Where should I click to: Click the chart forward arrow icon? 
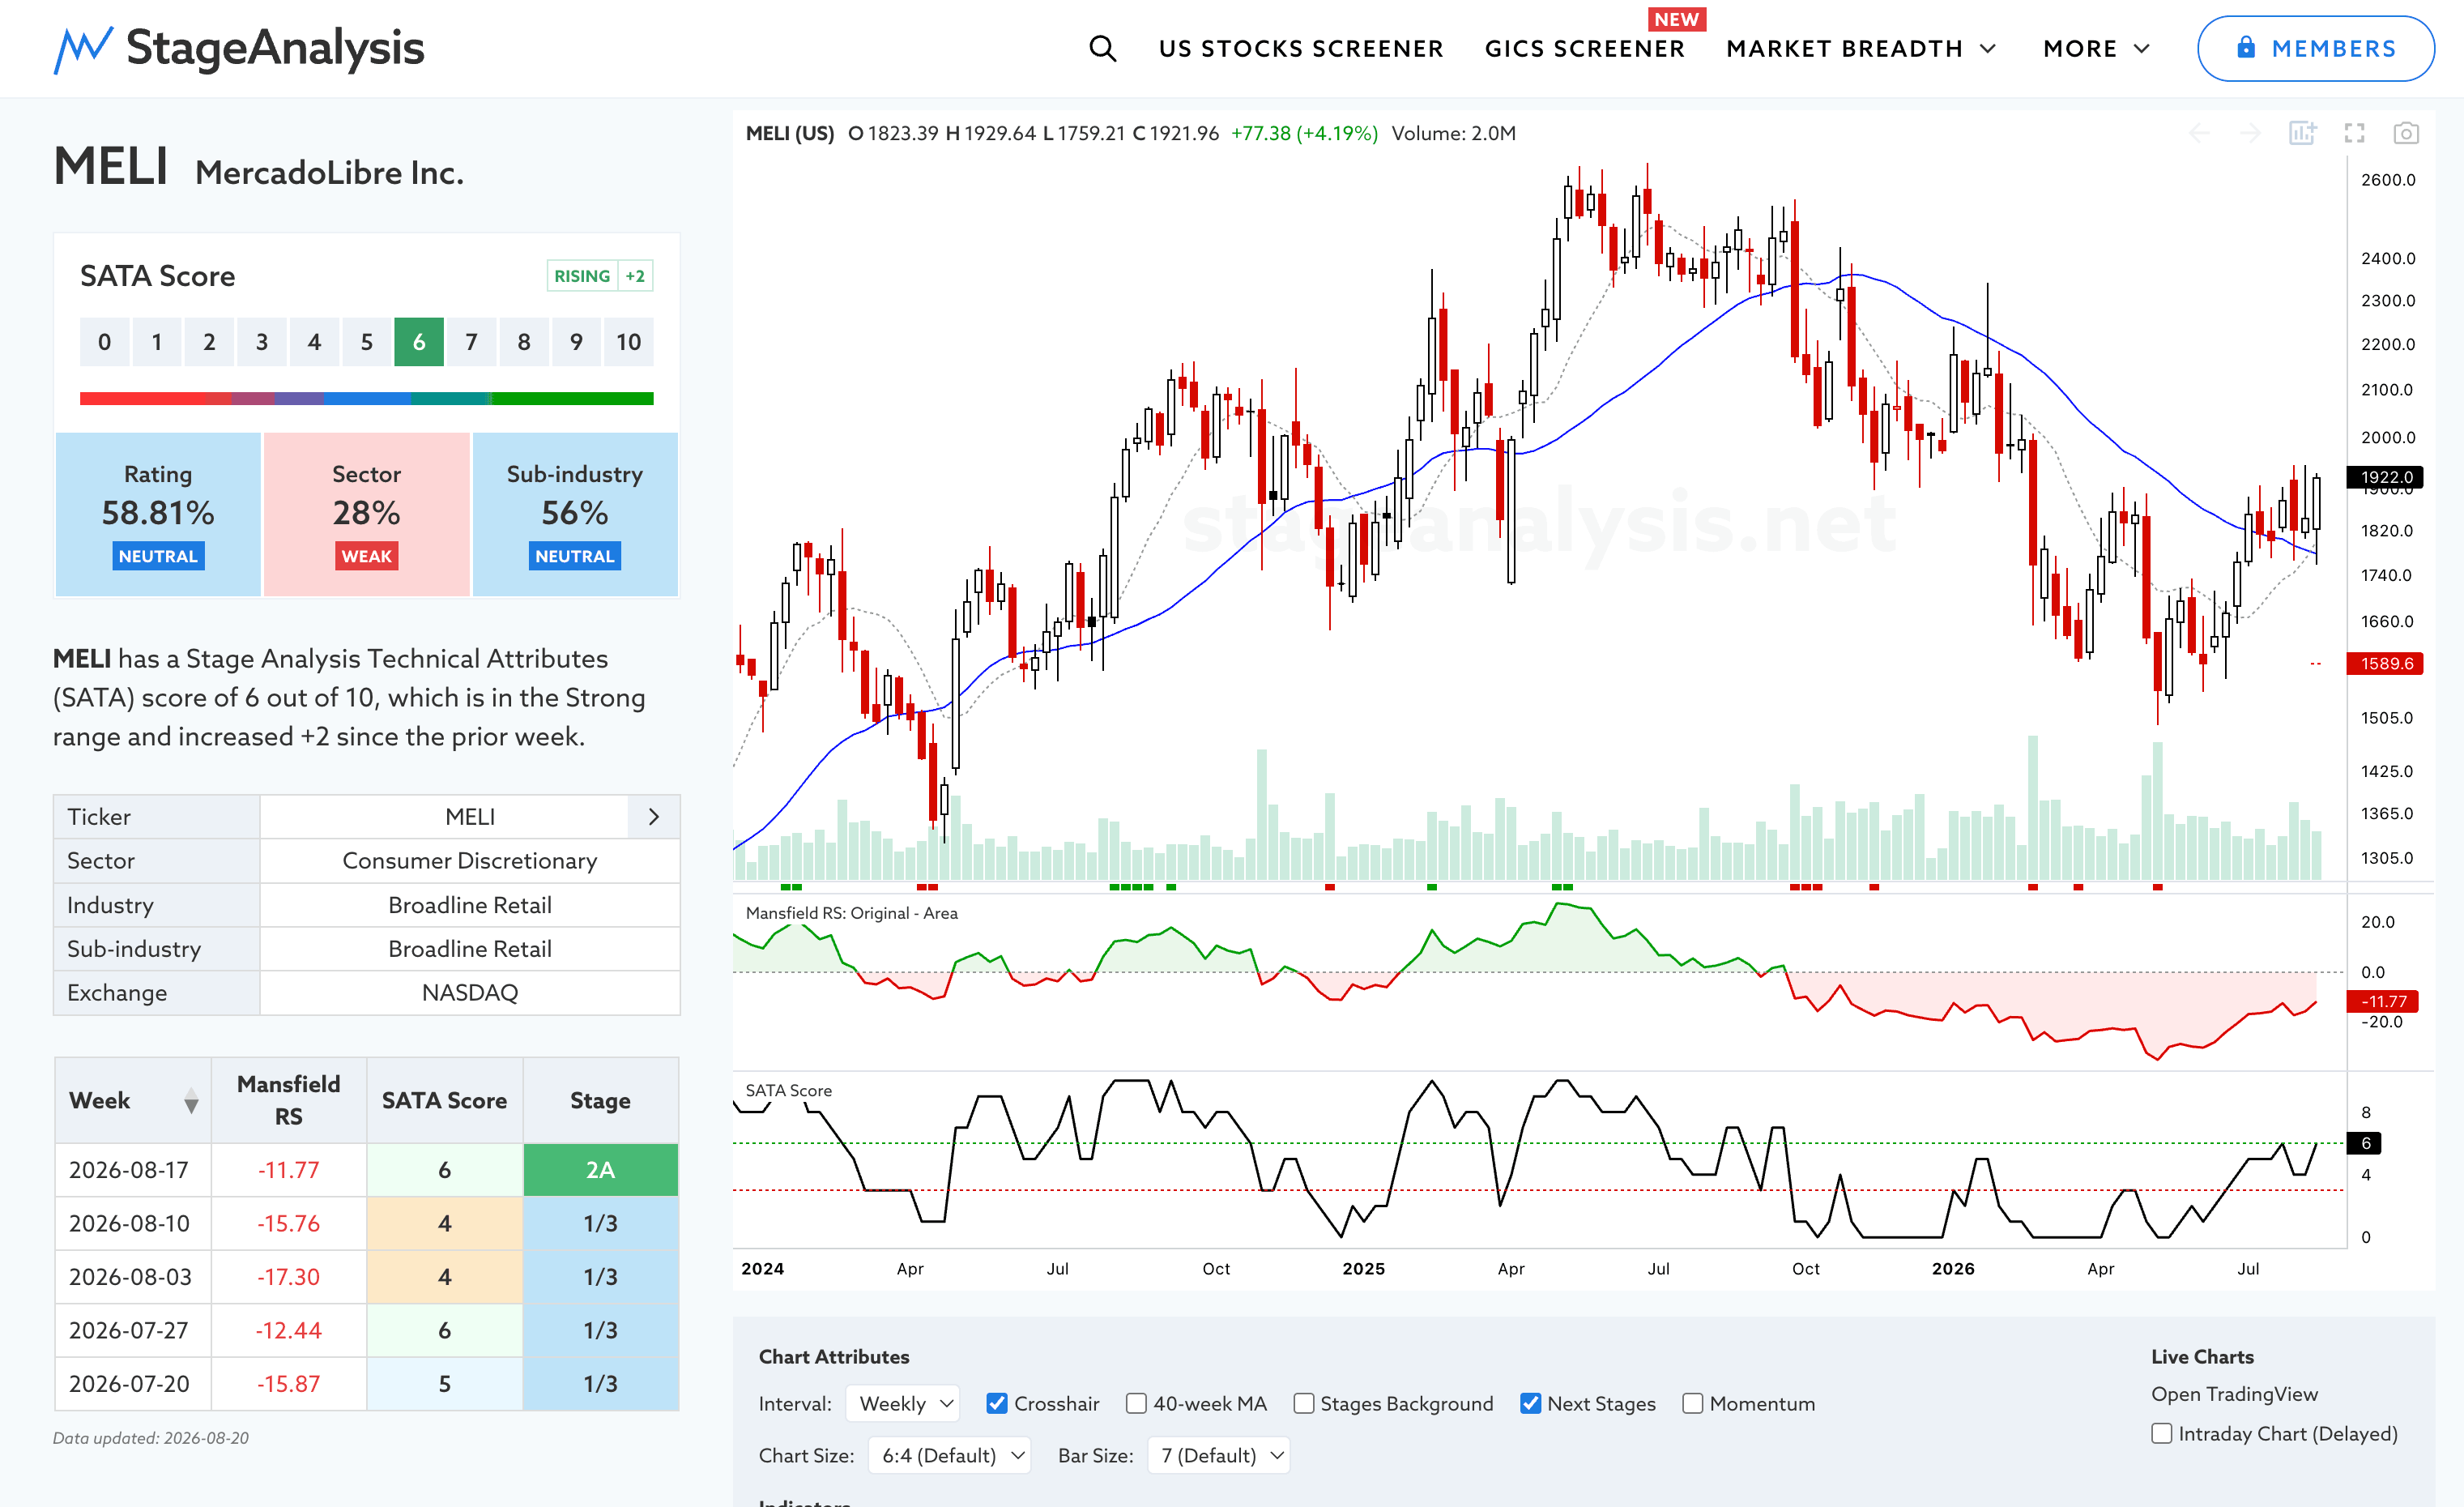point(2250,133)
